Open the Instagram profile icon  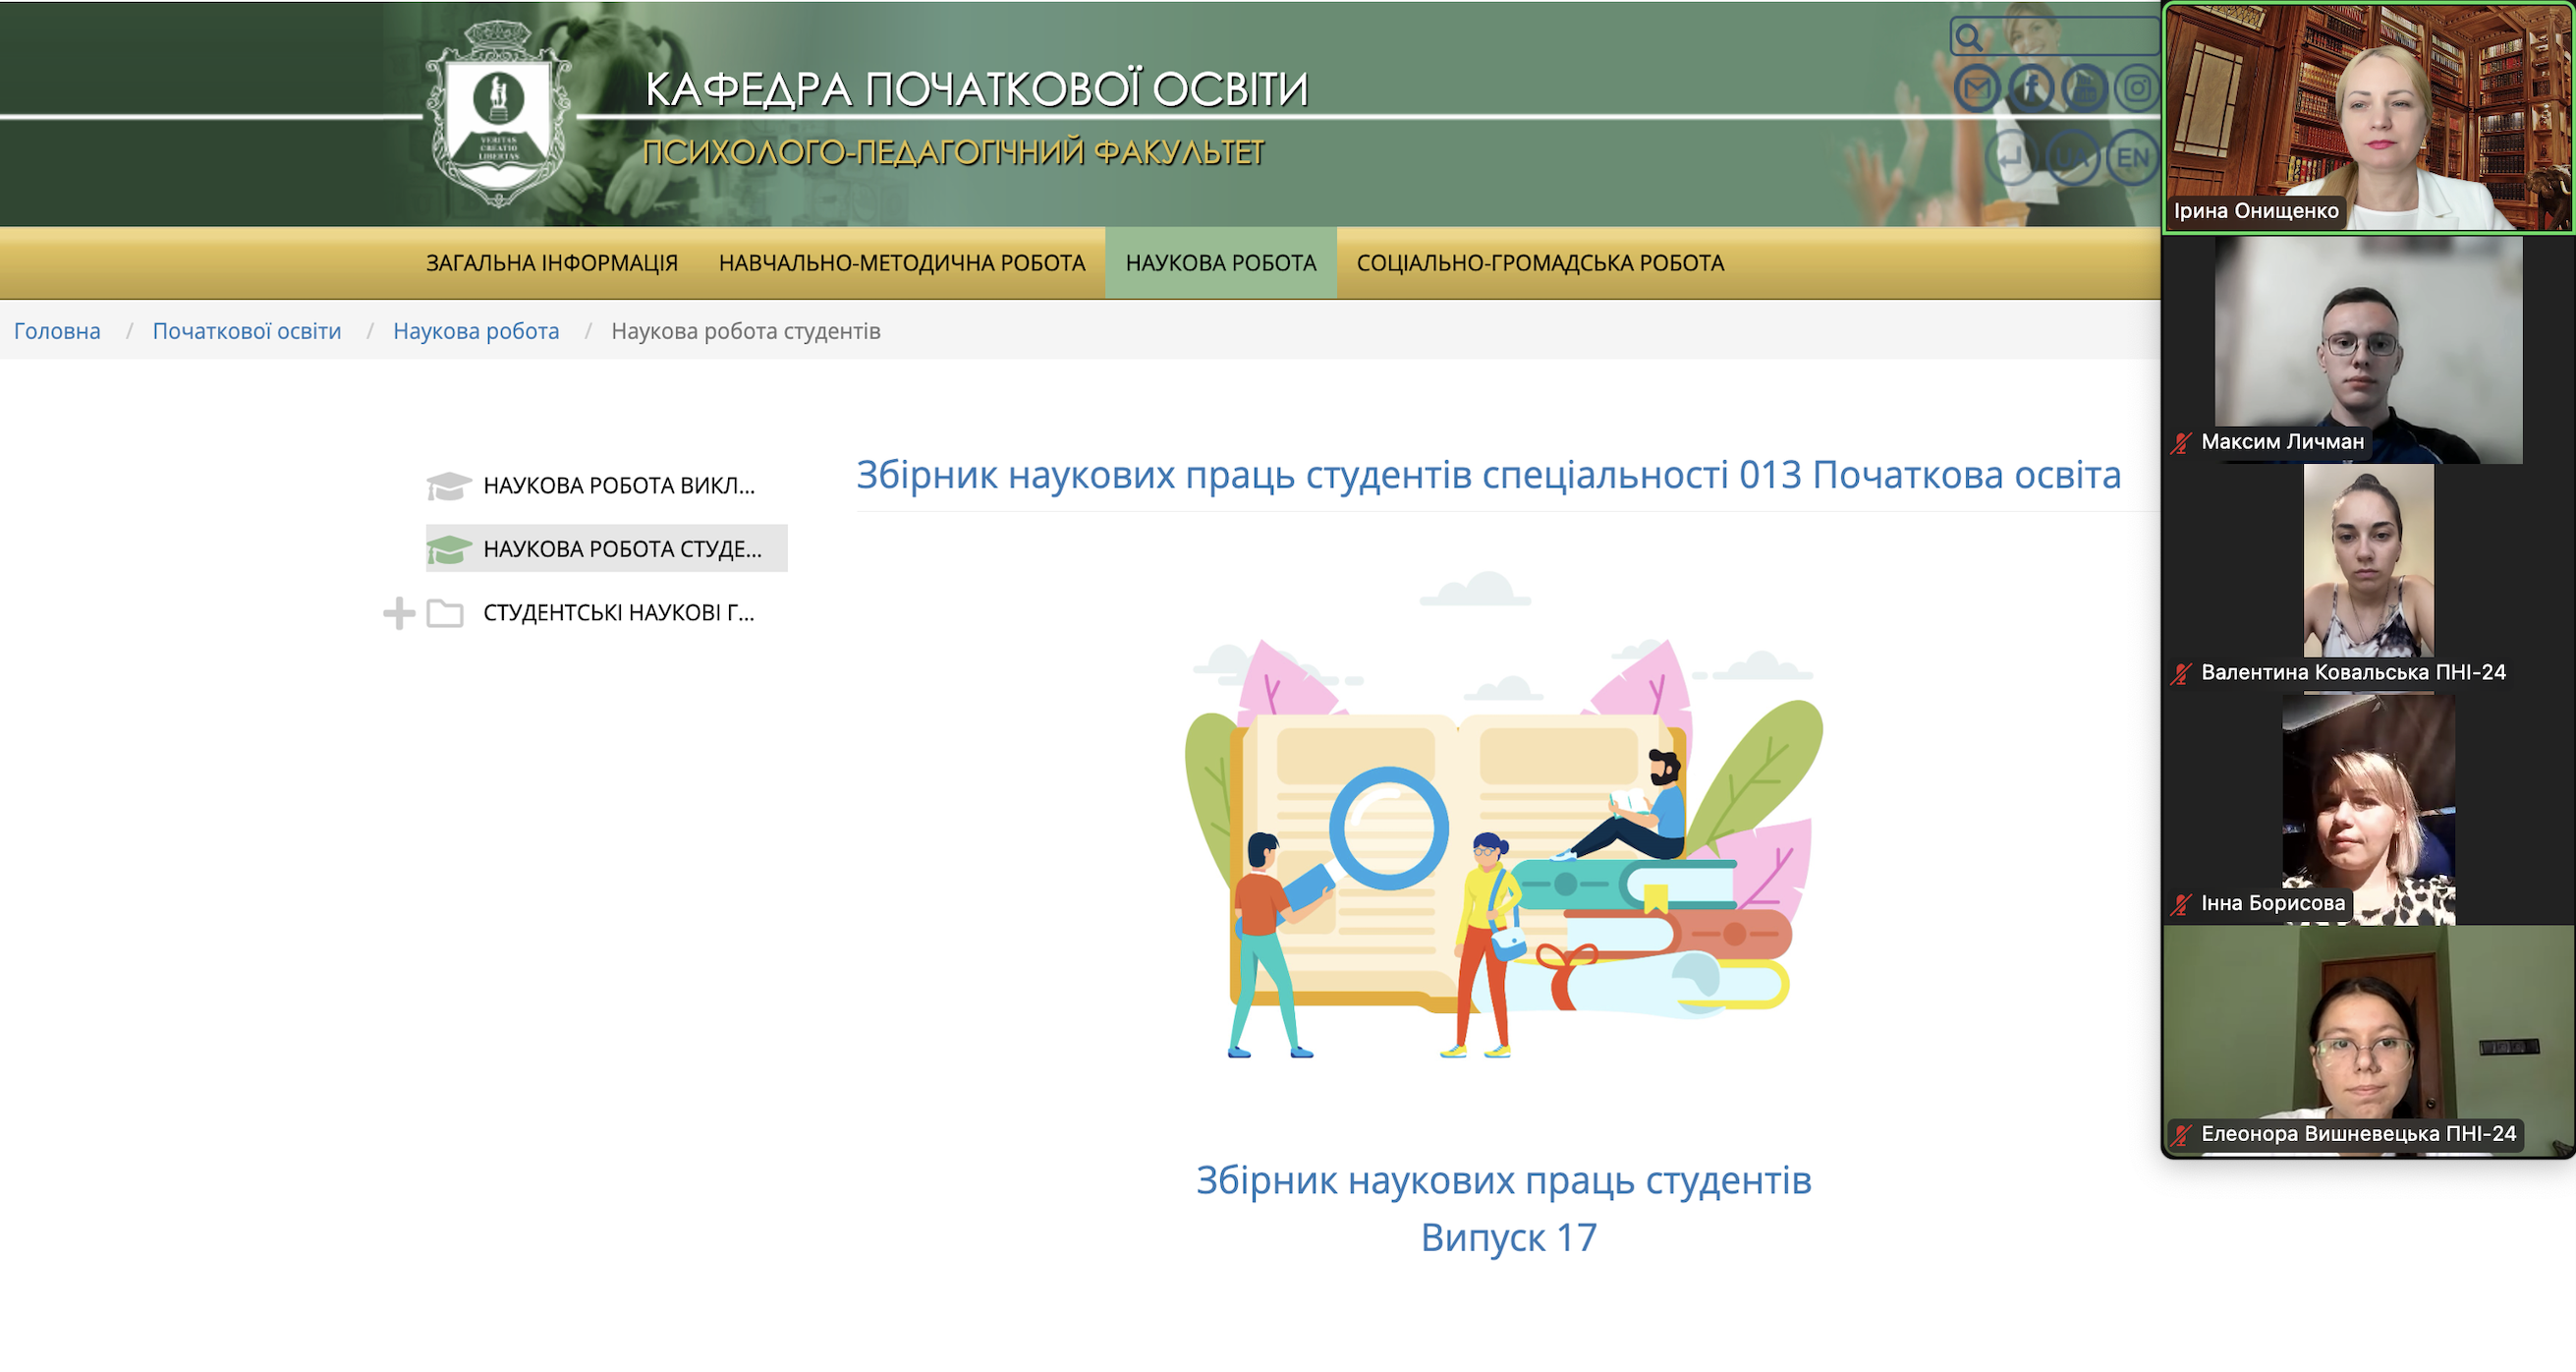[x=2137, y=89]
